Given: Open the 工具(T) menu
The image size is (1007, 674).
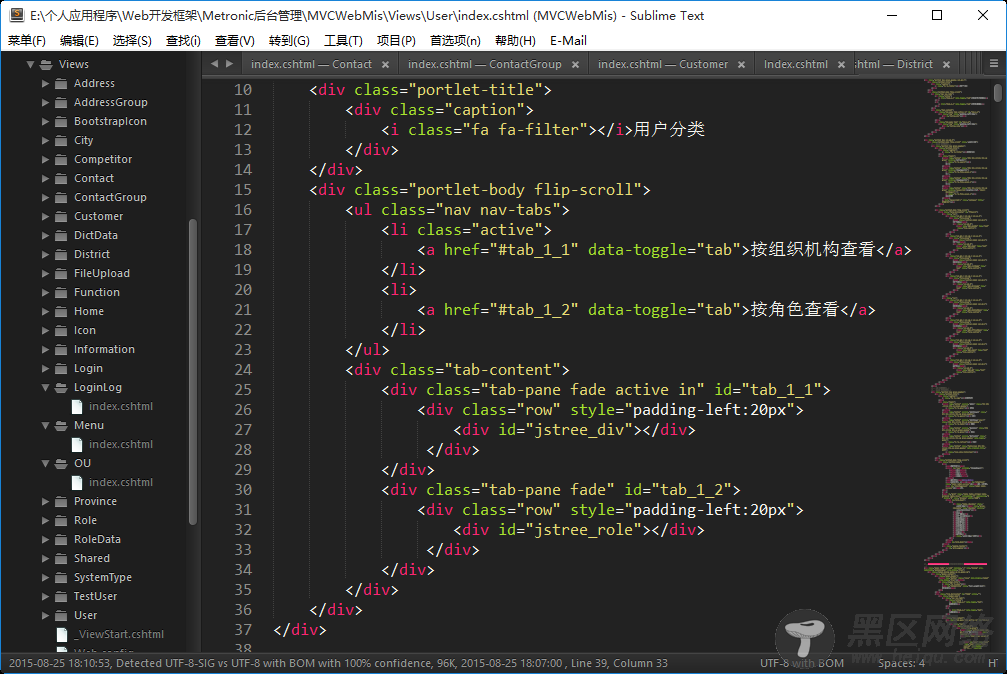Looking at the screenshot, I should coord(343,40).
